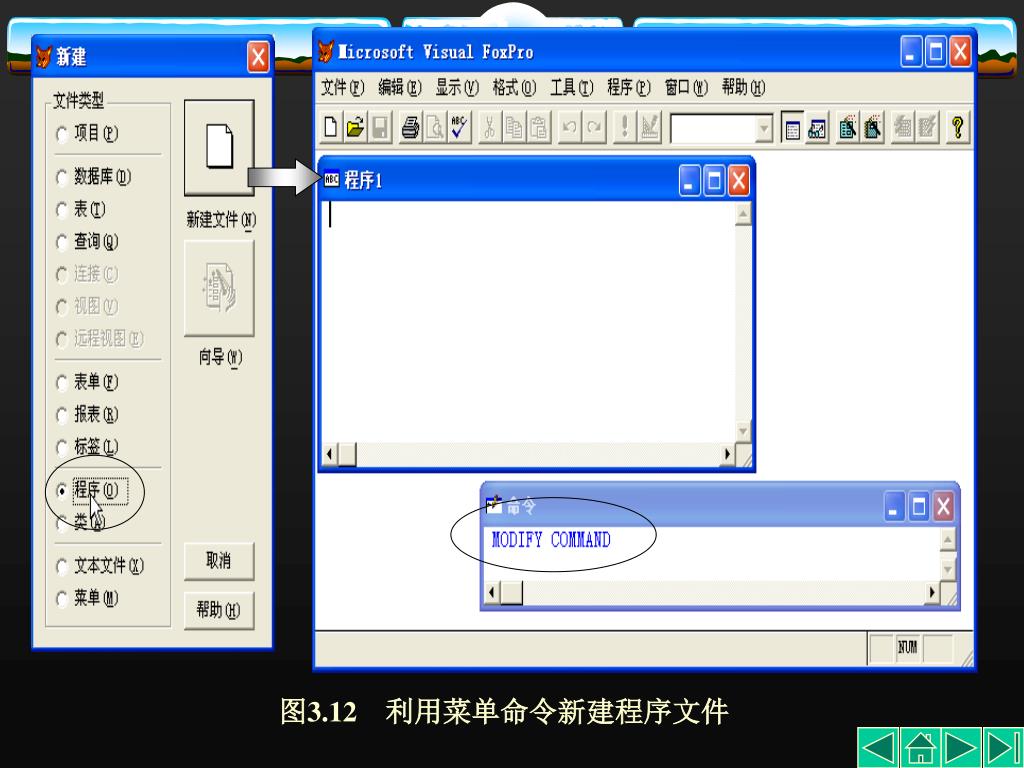
Task: Open the 显示(V) menu
Action: [x=457, y=87]
